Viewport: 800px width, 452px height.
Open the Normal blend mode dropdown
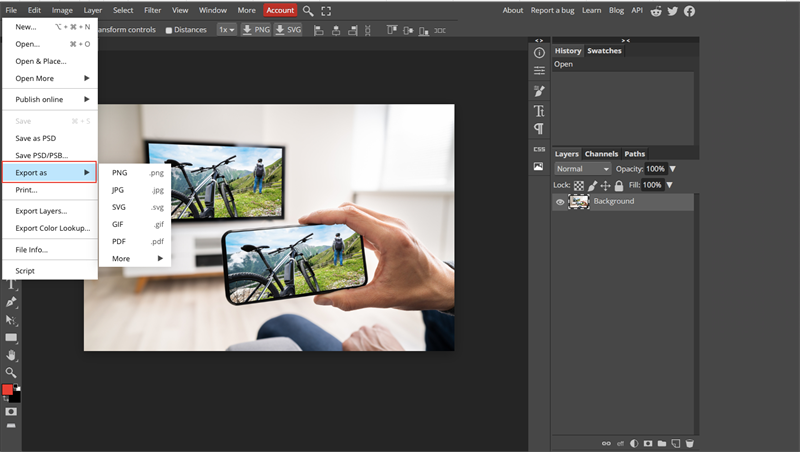[582, 169]
